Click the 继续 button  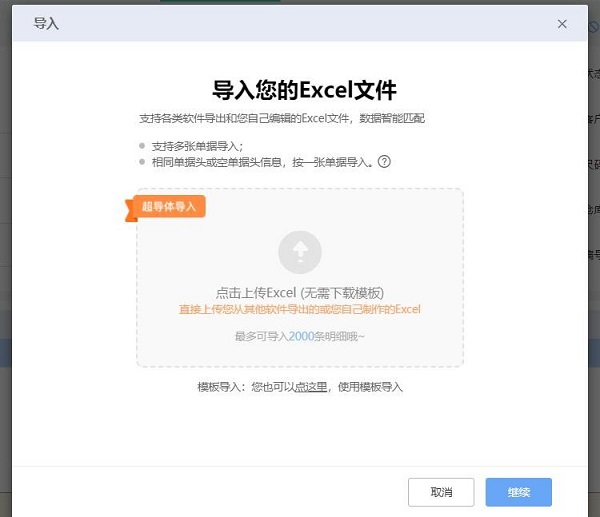coord(518,492)
